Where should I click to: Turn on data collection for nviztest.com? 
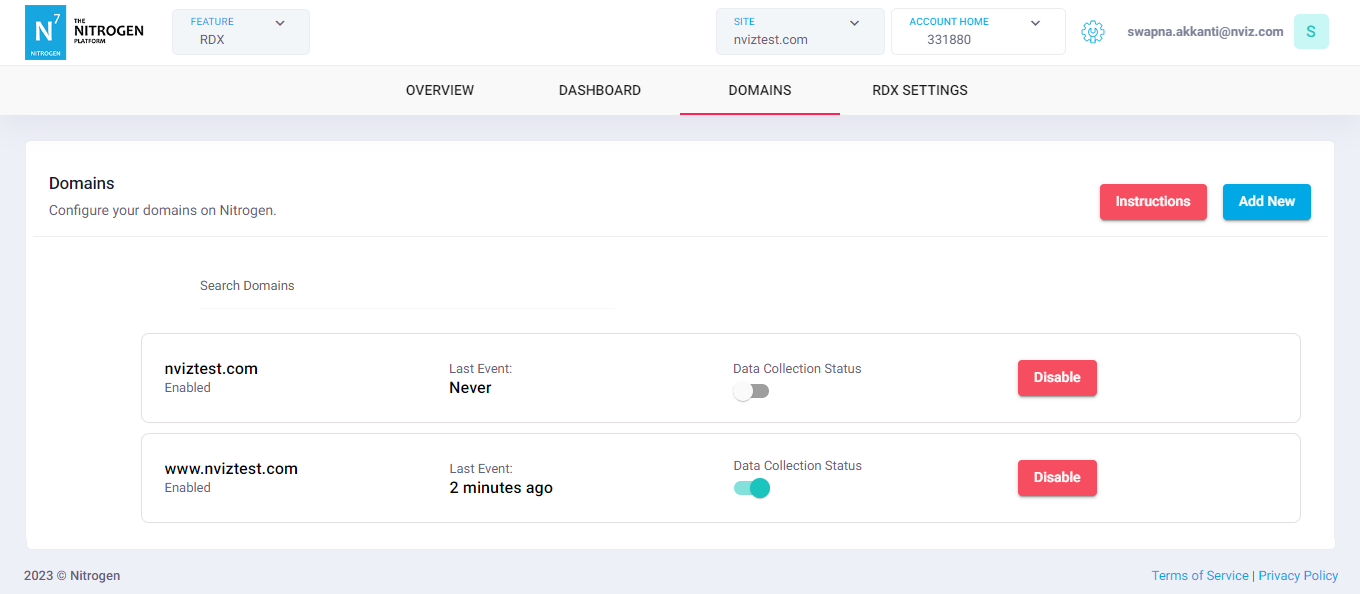click(x=751, y=391)
